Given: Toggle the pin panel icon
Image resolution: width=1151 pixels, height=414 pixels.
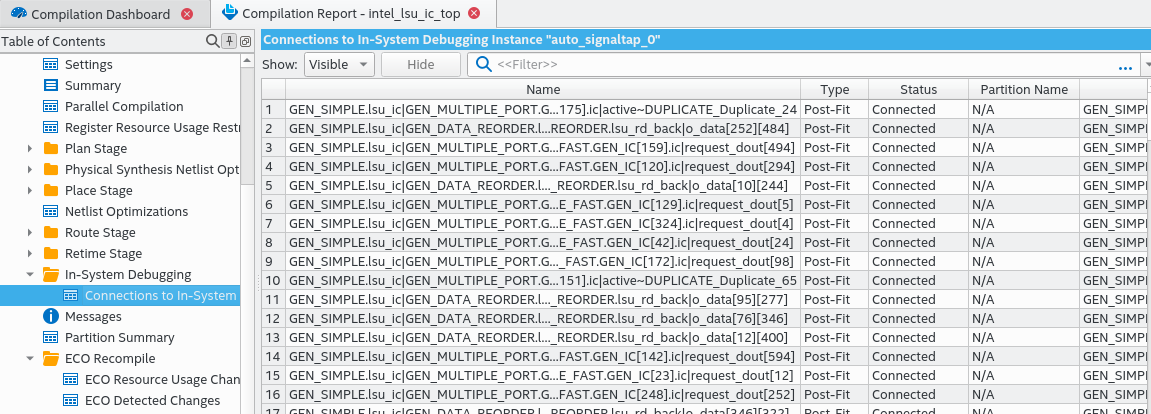Looking at the screenshot, I should click(x=229, y=41).
